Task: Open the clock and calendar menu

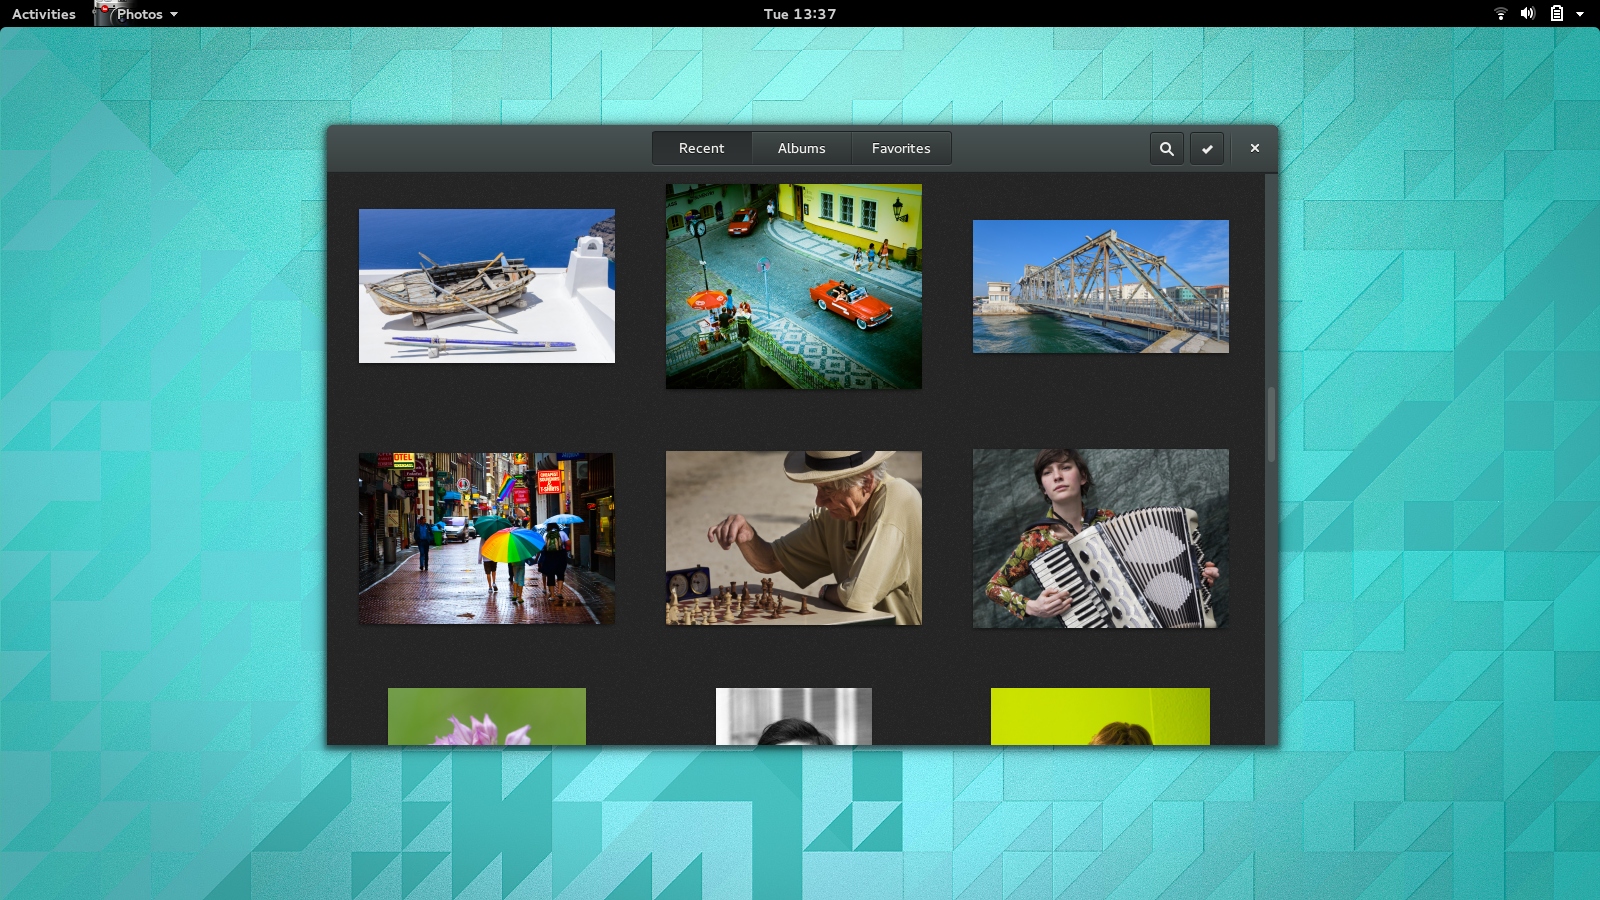Action: tap(800, 14)
